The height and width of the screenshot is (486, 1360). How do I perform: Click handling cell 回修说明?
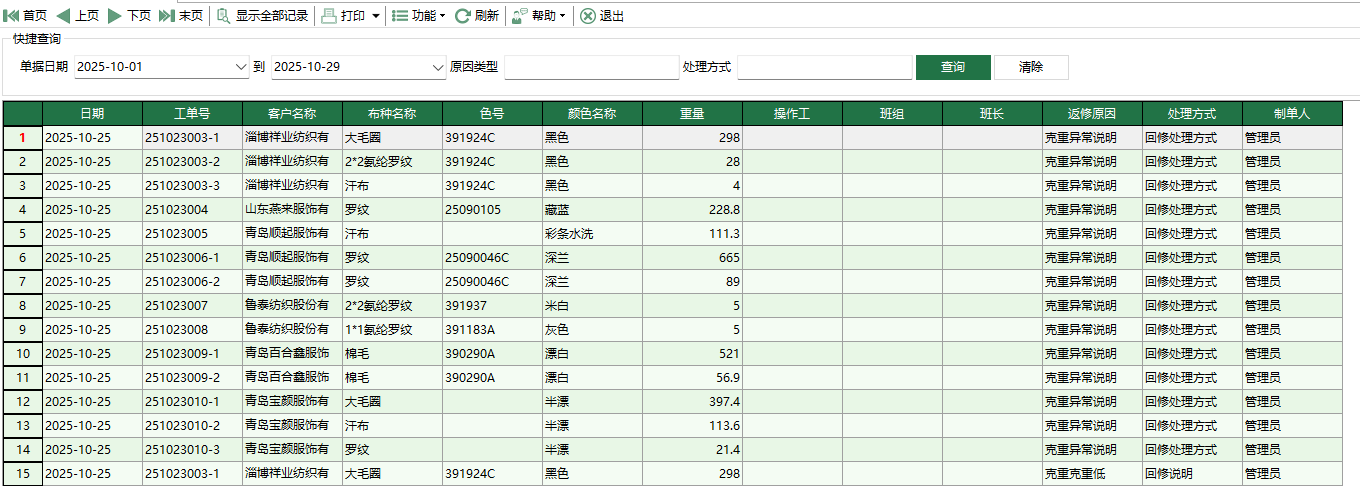coord(1193,473)
